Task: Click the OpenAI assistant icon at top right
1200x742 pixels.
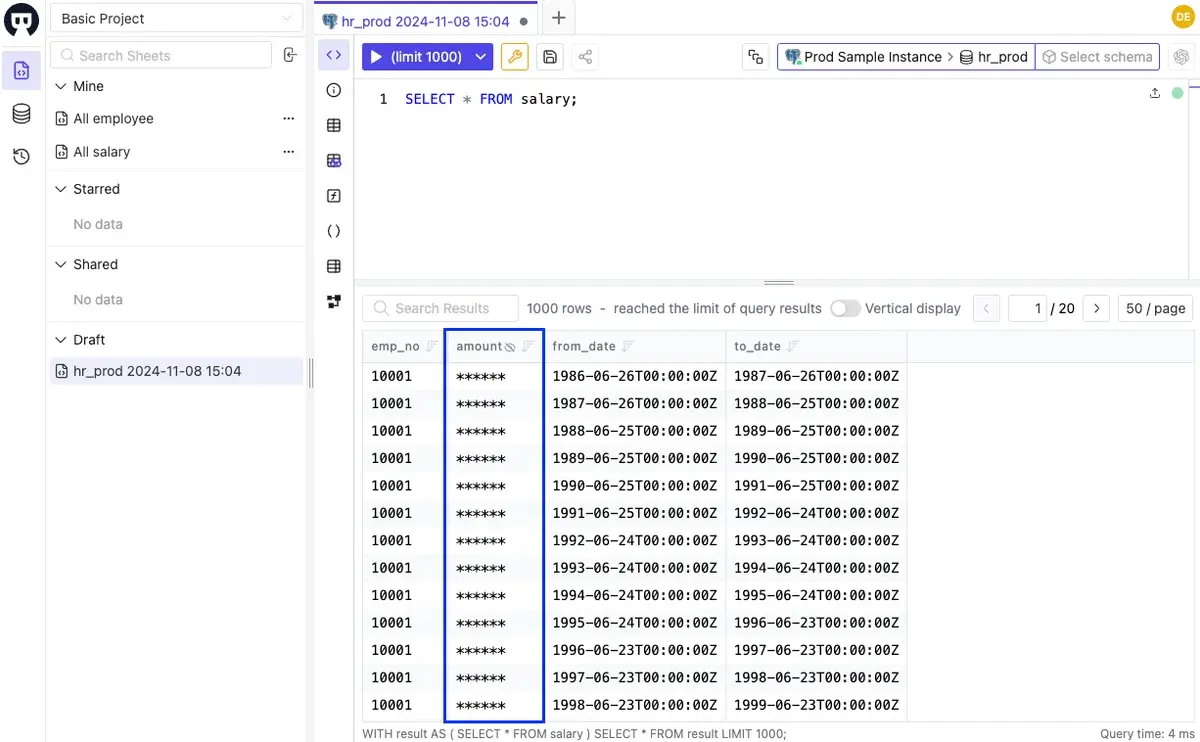Action: (x=1181, y=57)
